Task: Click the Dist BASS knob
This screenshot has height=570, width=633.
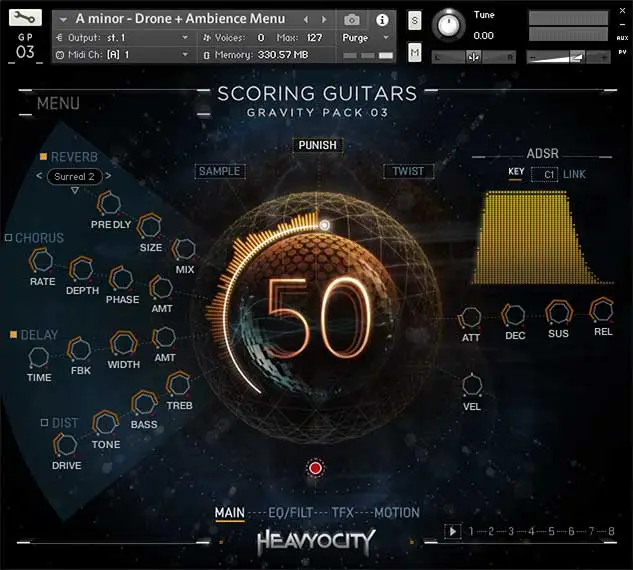Action: [x=144, y=403]
